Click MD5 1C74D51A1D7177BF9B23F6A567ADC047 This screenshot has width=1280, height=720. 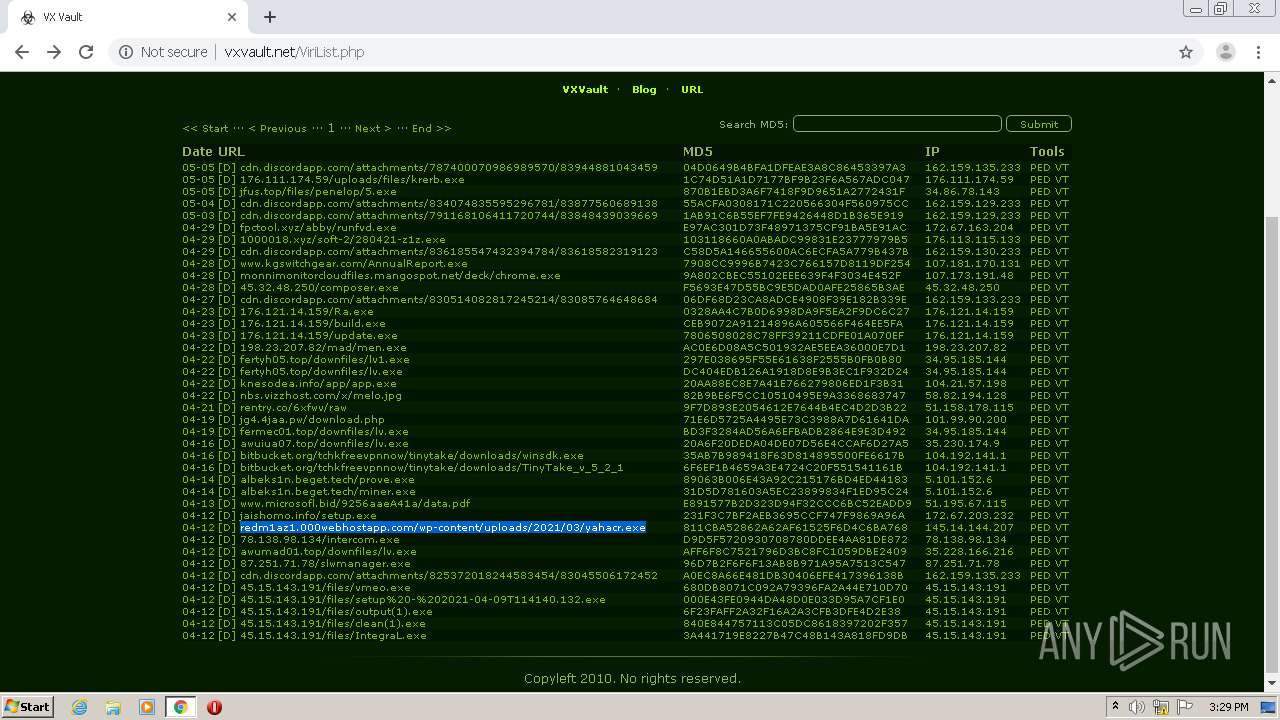pyautogui.click(x=796, y=180)
